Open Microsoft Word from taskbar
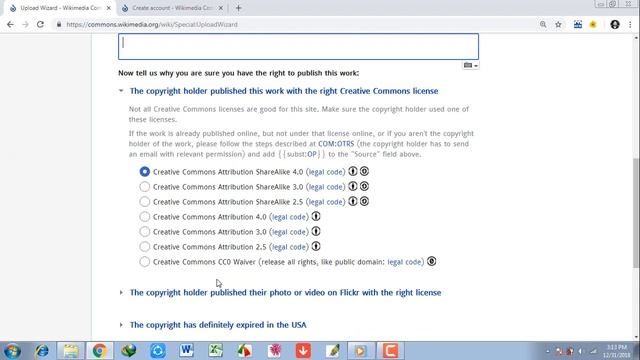Viewport: 640px width, 360px height. pyautogui.click(x=187, y=351)
